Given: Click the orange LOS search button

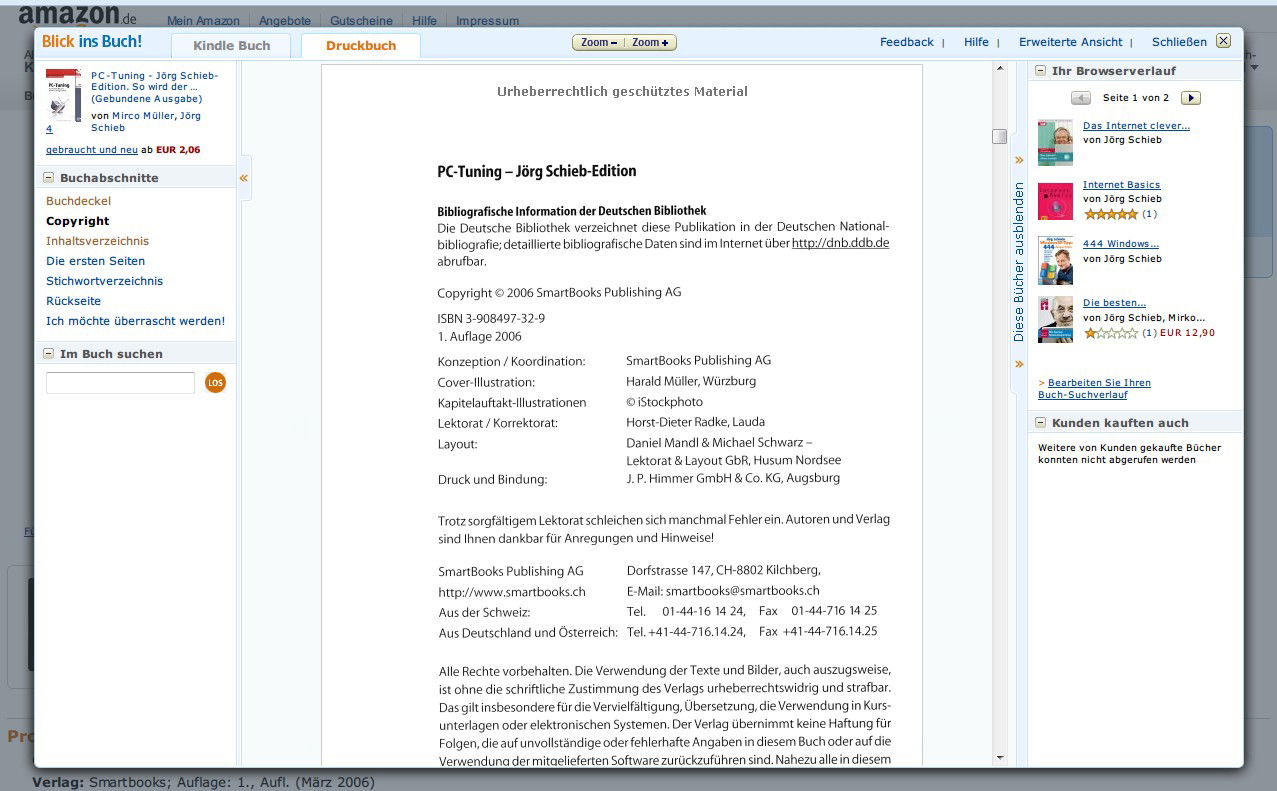Looking at the screenshot, I should click(215, 382).
